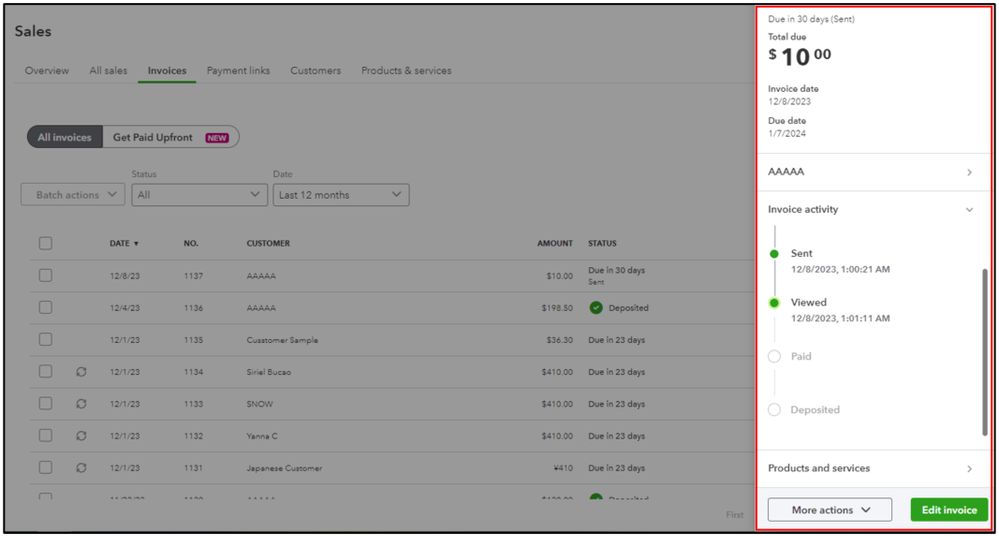Check the box for invoice 1137
999x536 pixels.
(x=45, y=276)
